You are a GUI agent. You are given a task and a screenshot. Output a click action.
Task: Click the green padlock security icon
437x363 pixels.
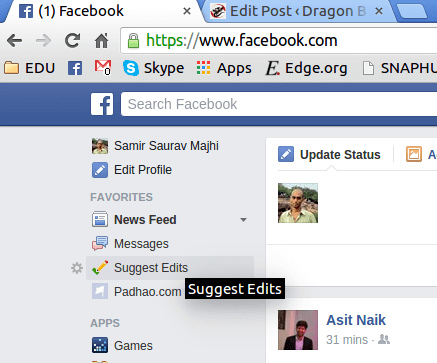[x=133, y=41]
